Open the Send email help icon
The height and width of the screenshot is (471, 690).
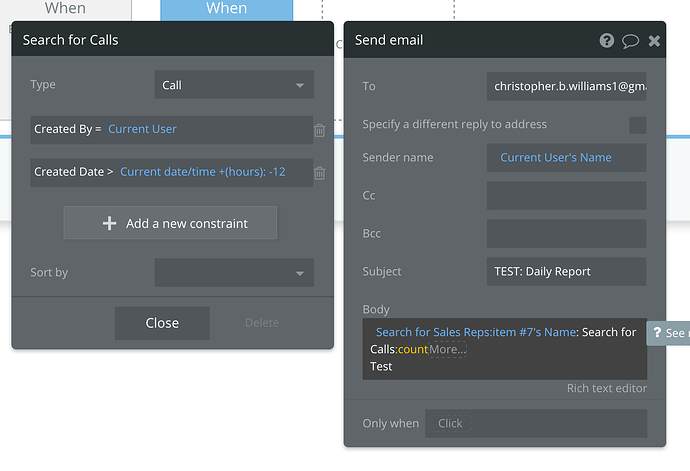point(607,41)
